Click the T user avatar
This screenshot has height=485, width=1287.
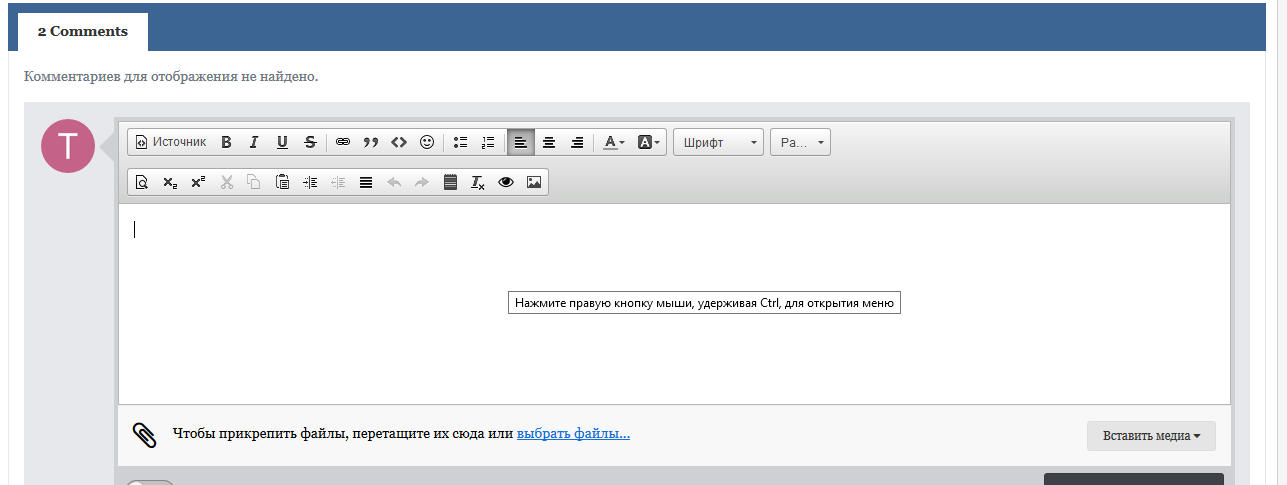[67, 146]
